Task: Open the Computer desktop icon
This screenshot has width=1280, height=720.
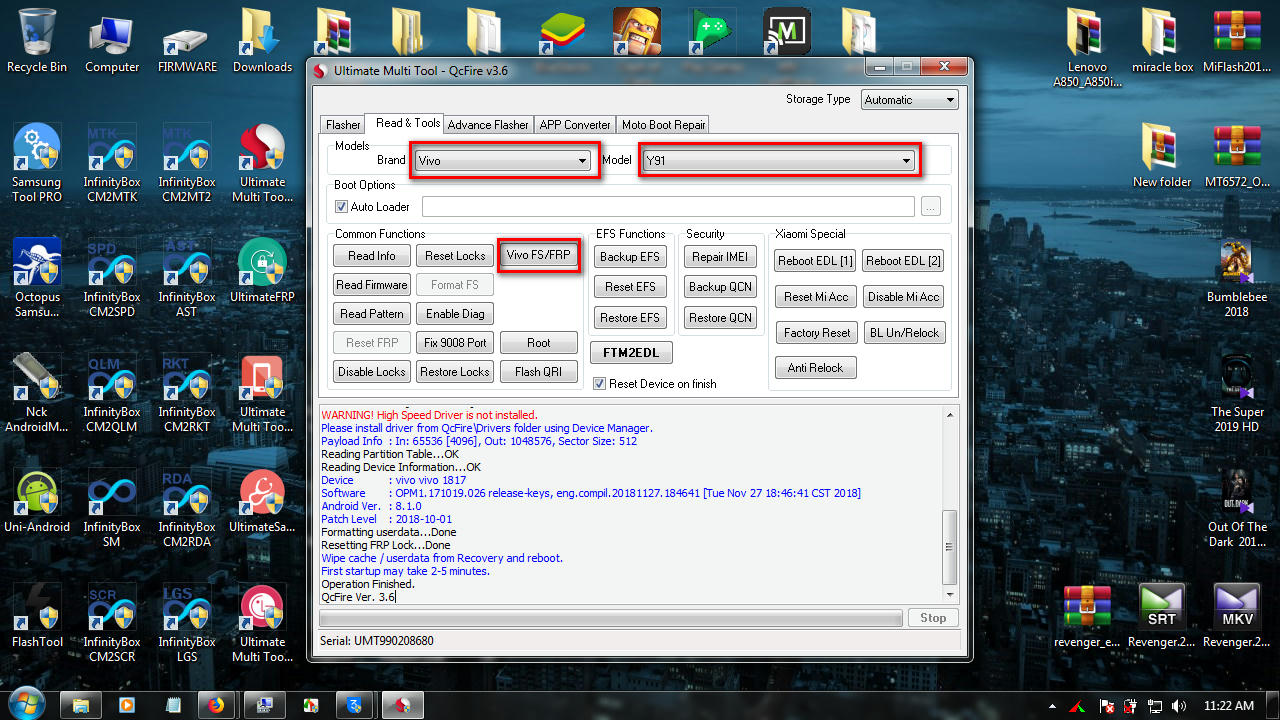Action: (x=112, y=41)
